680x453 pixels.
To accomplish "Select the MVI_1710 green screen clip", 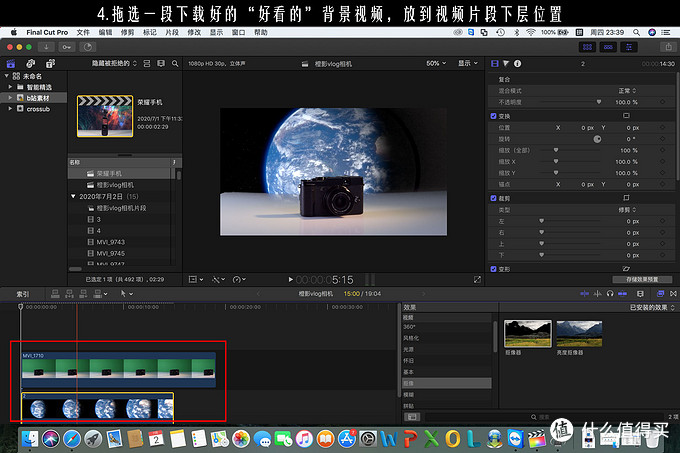I will [118, 369].
